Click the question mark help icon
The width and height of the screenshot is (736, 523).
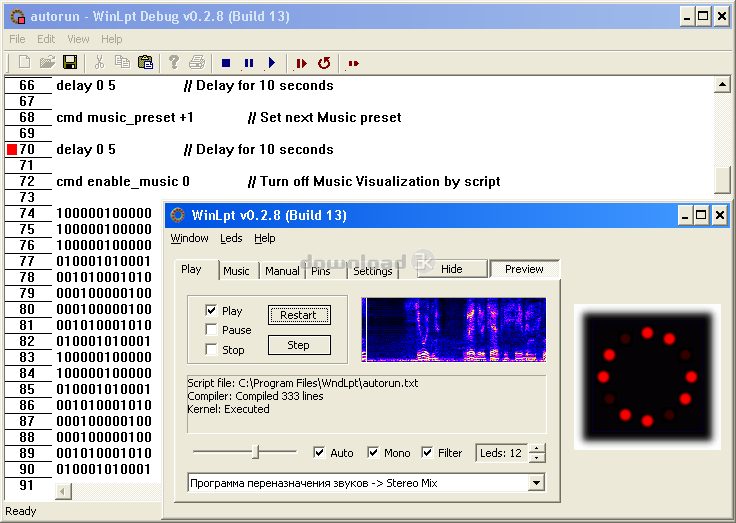click(x=174, y=62)
